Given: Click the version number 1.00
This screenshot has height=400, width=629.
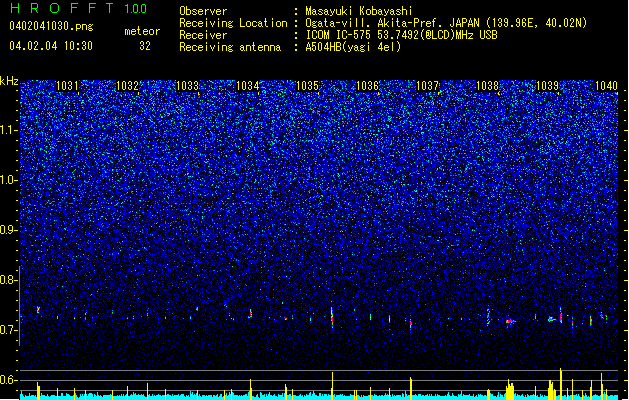Looking at the screenshot, I should [x=136, y=8].
